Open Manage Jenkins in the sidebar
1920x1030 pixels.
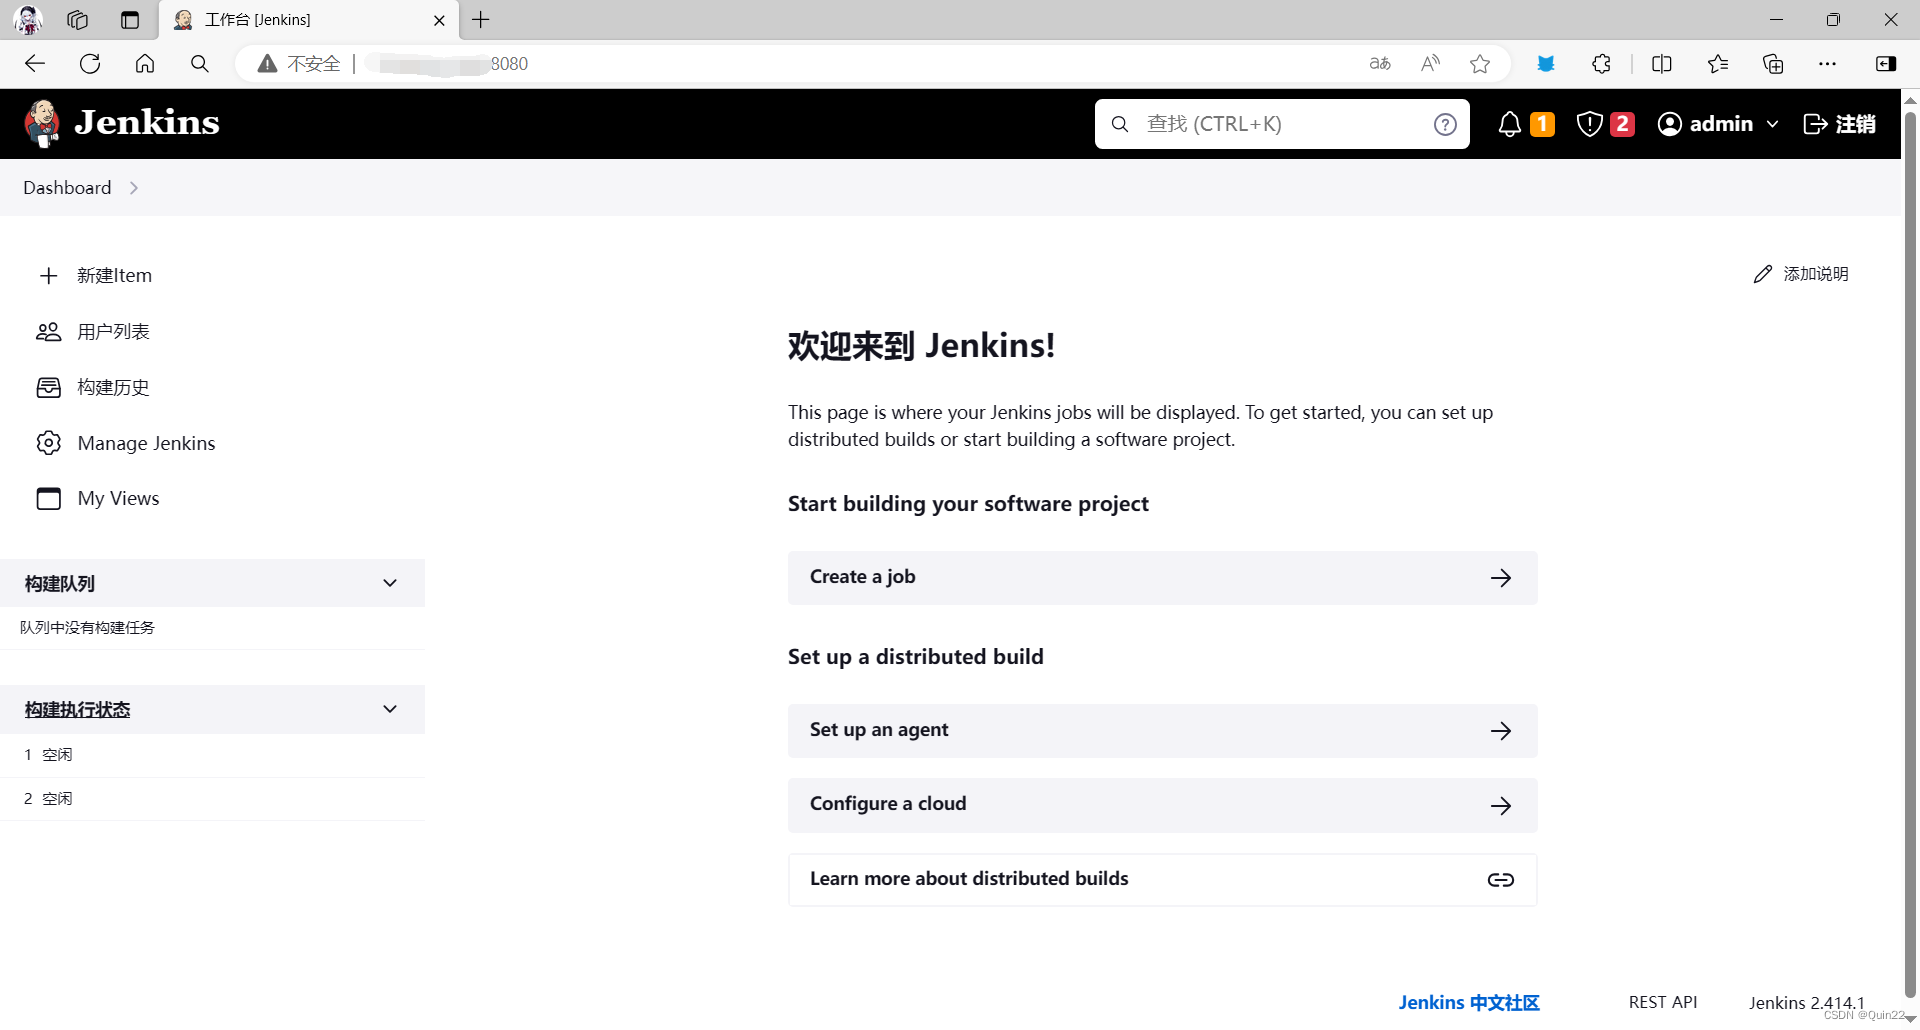[126, 443]
